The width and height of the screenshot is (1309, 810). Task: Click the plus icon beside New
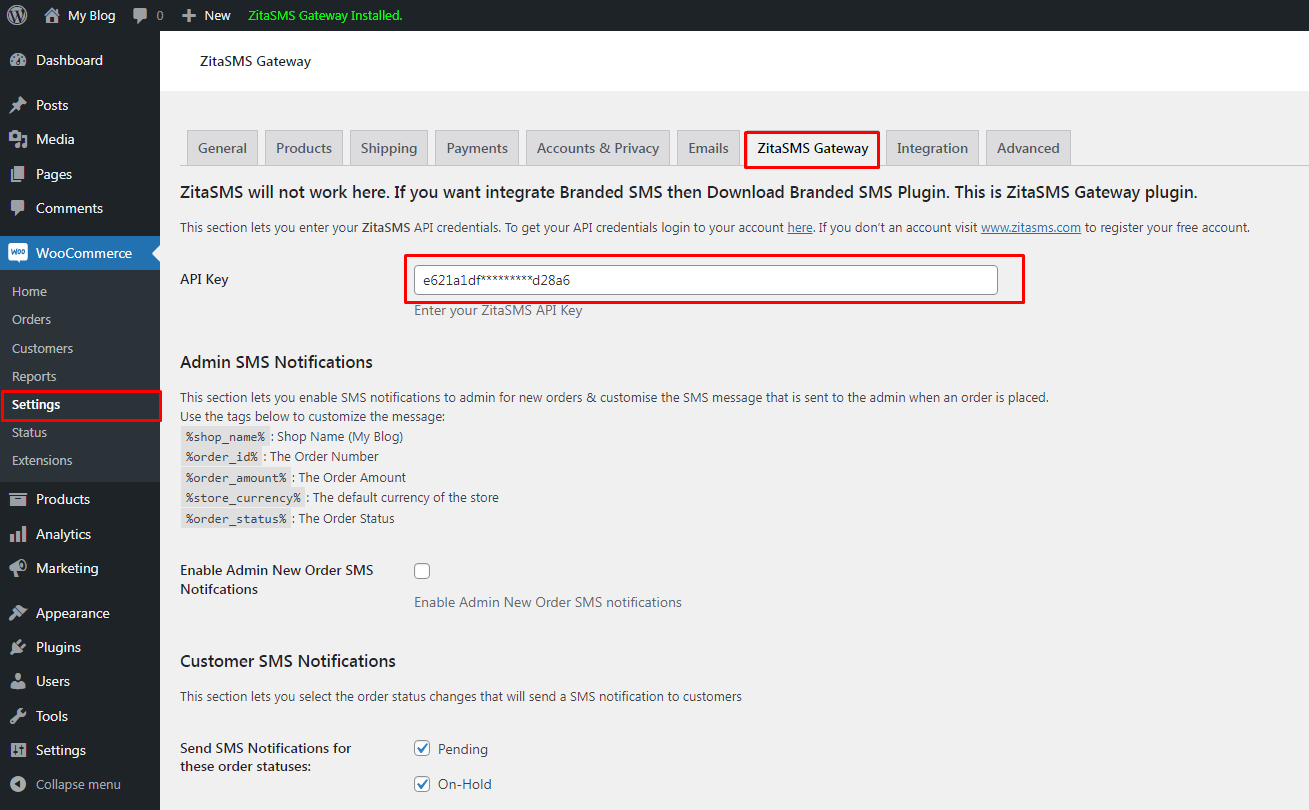(x=189, y=16)
